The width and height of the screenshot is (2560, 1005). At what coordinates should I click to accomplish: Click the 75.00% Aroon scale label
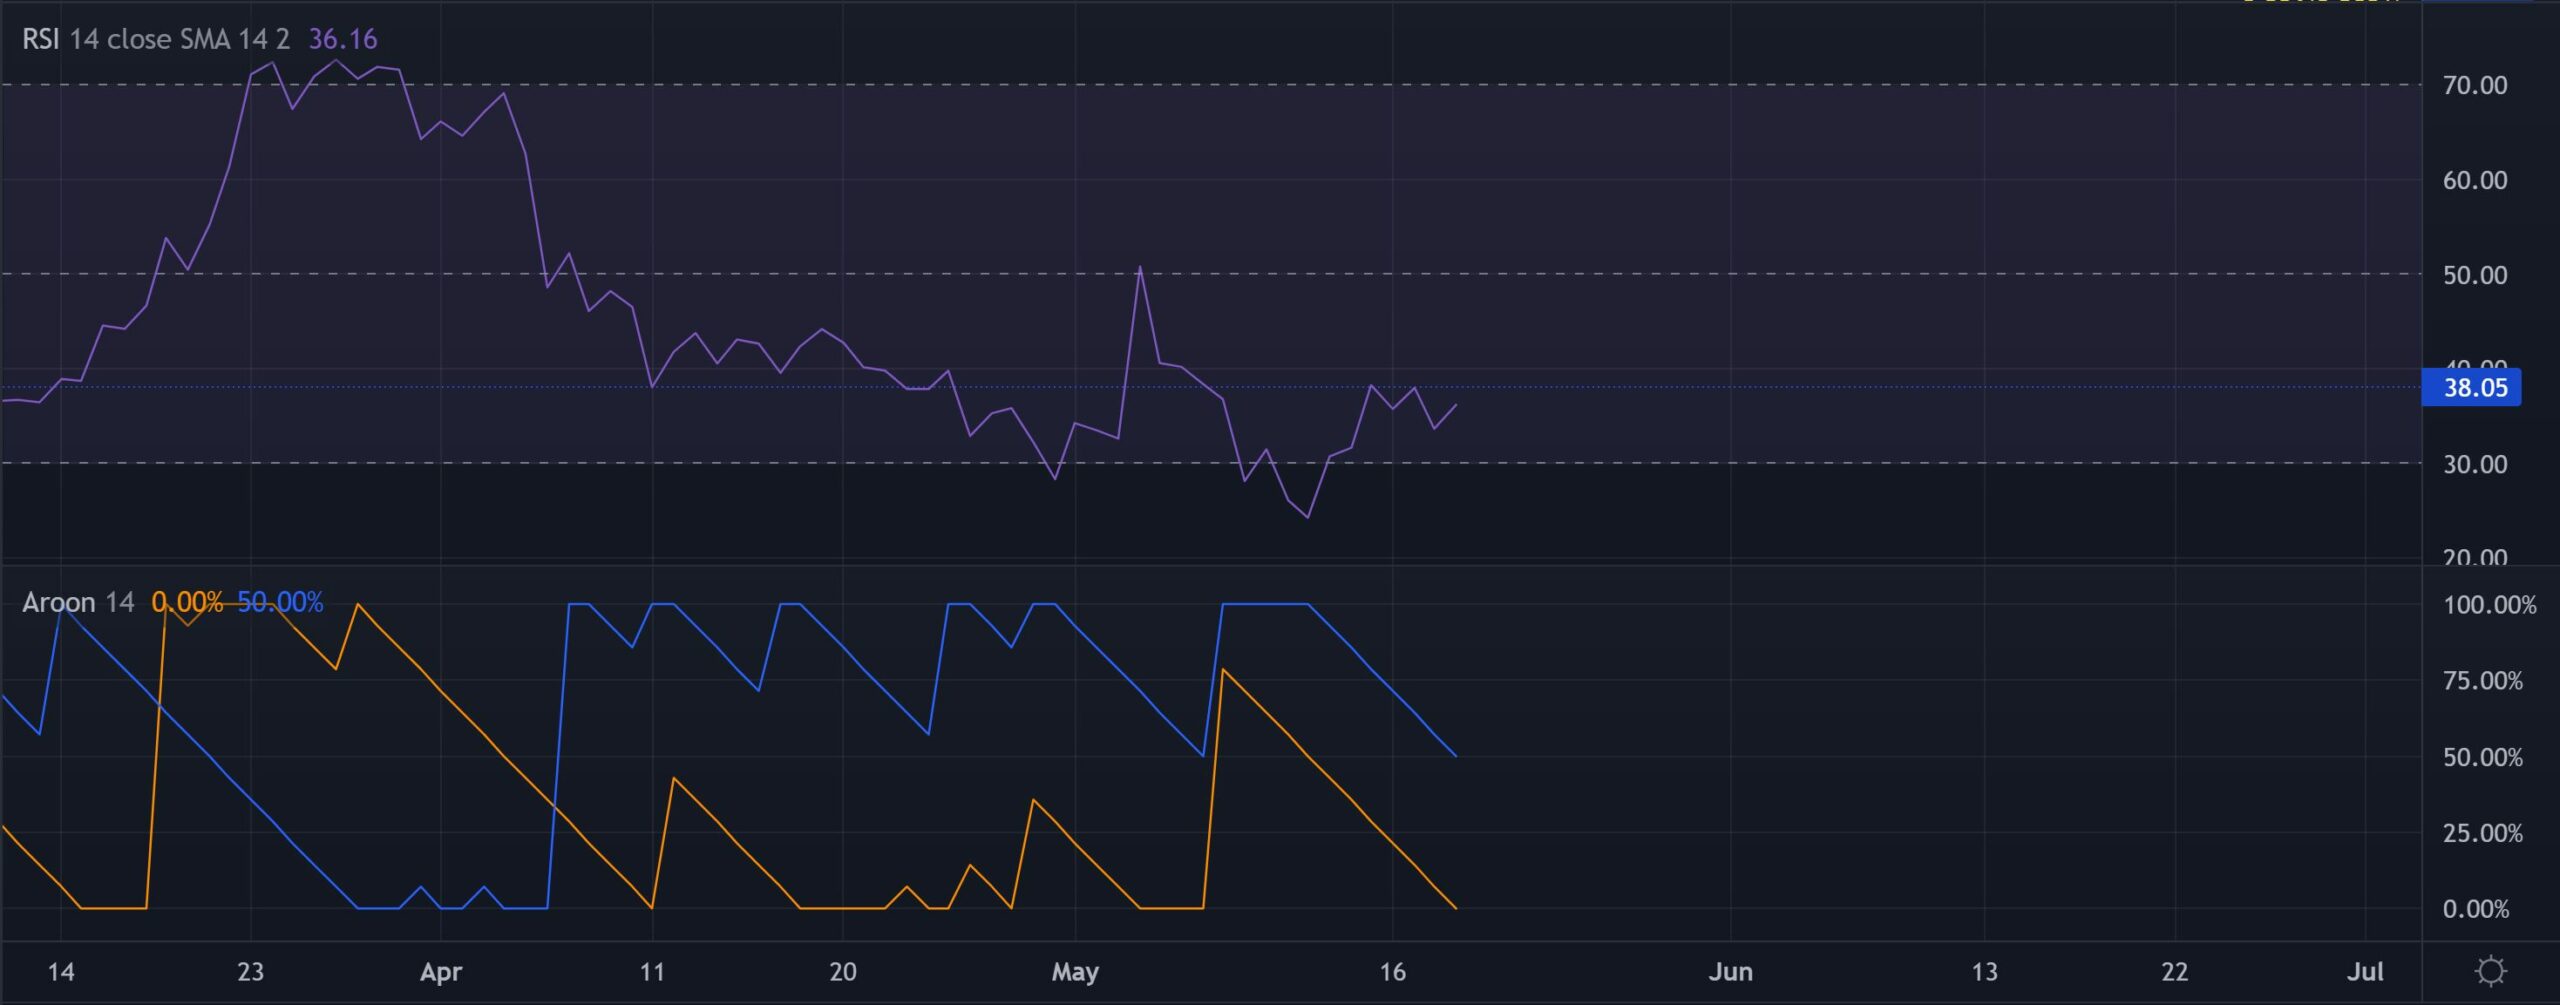click(2482, 681)
